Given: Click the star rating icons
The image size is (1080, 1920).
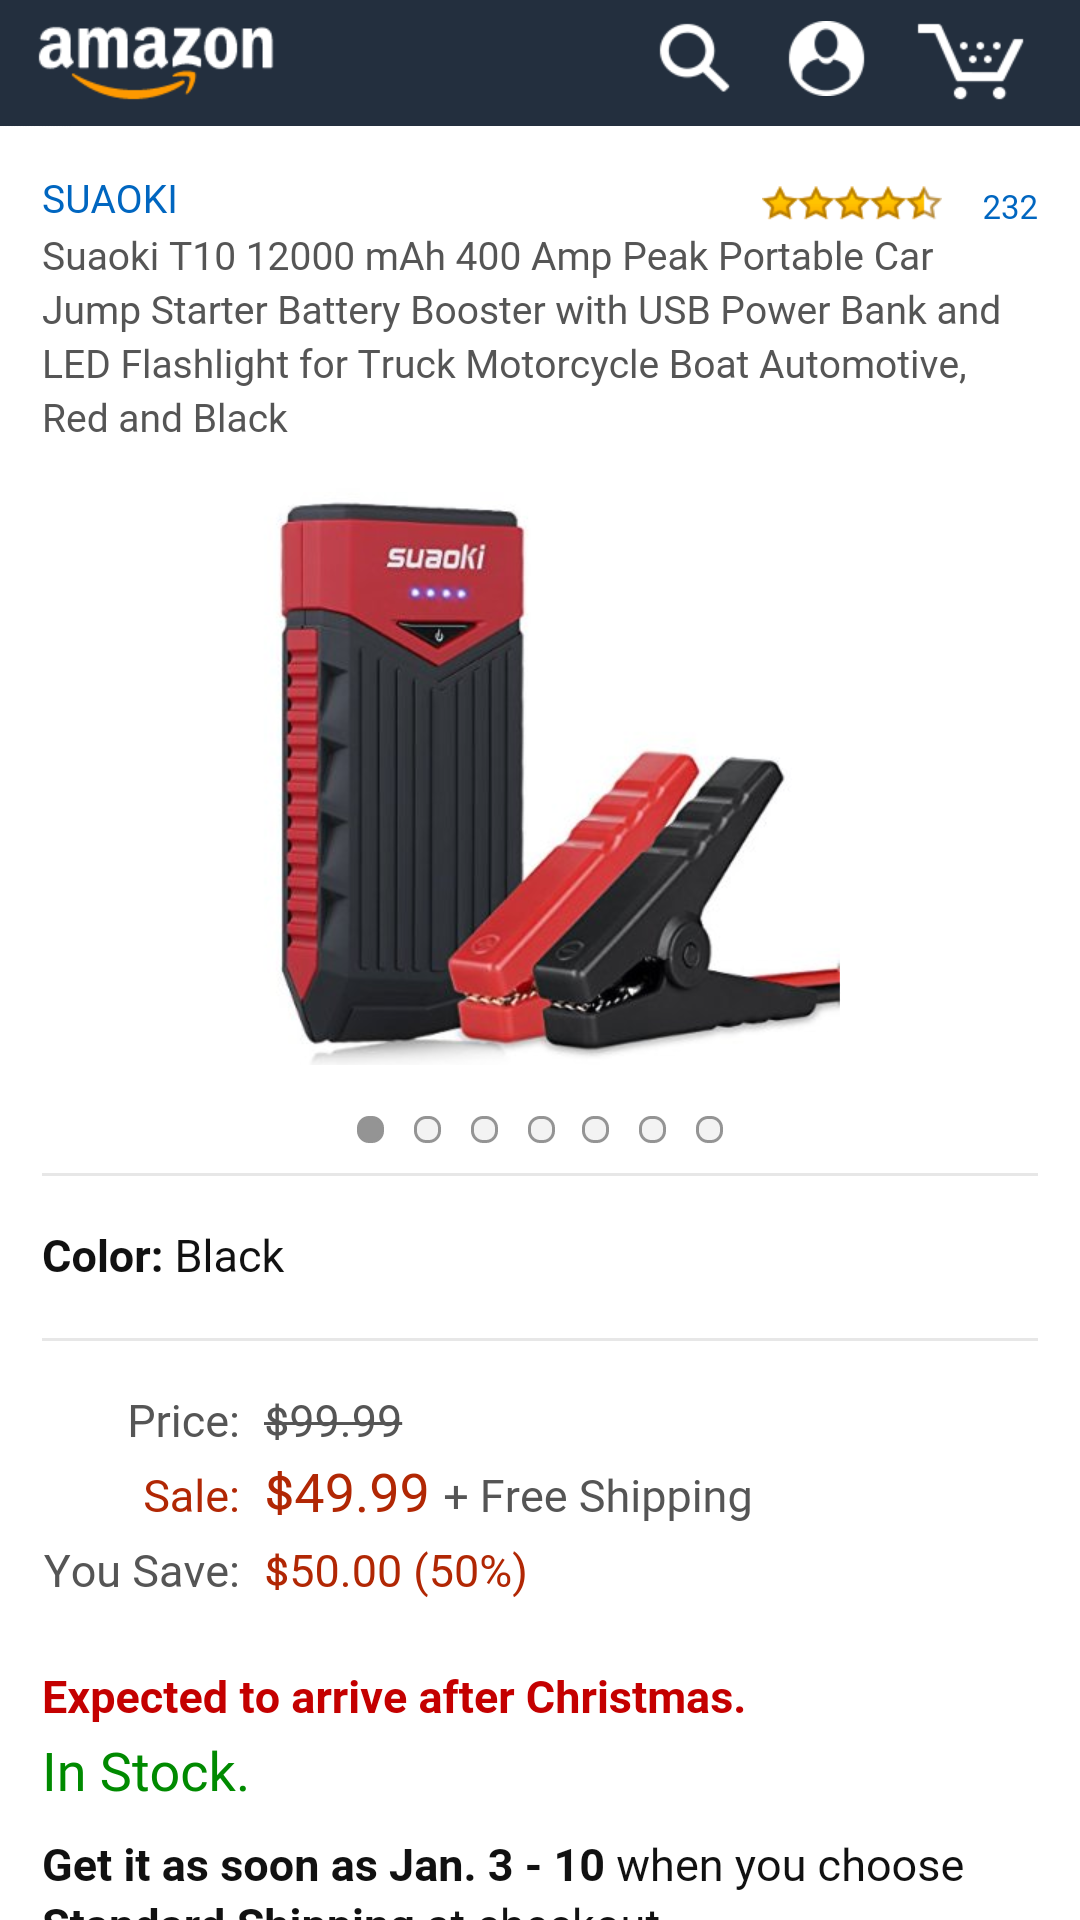Looking at the screenshot, I should 851,204.
